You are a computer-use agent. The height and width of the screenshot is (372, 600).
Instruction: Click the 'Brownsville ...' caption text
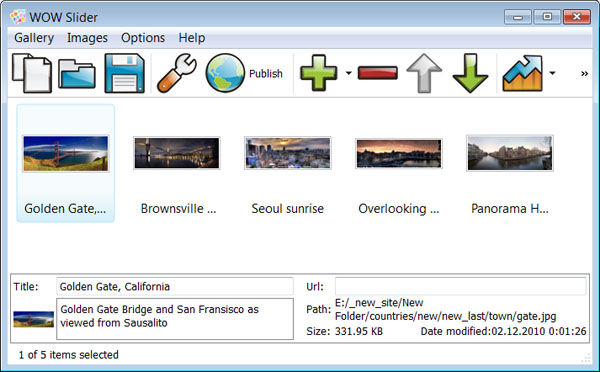point(178,209)
